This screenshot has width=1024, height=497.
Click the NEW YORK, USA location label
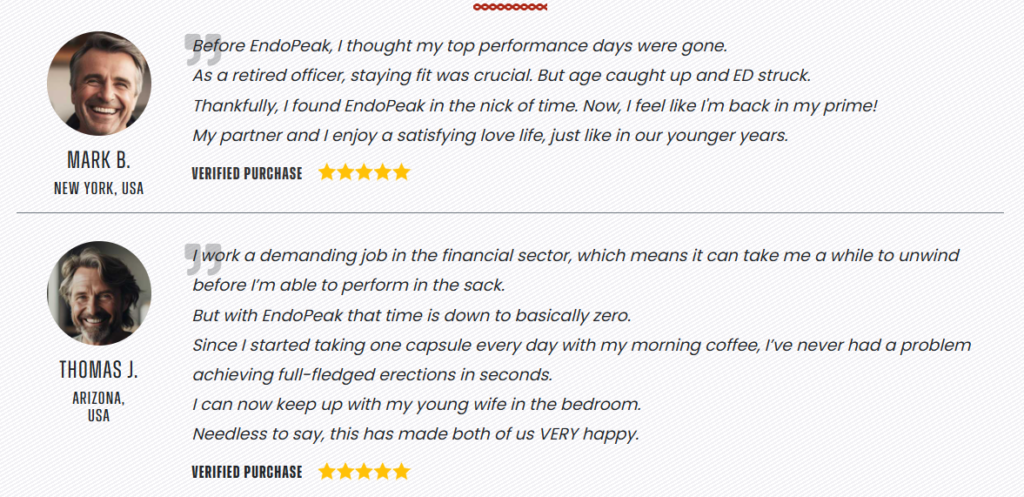tap(99, 188)
